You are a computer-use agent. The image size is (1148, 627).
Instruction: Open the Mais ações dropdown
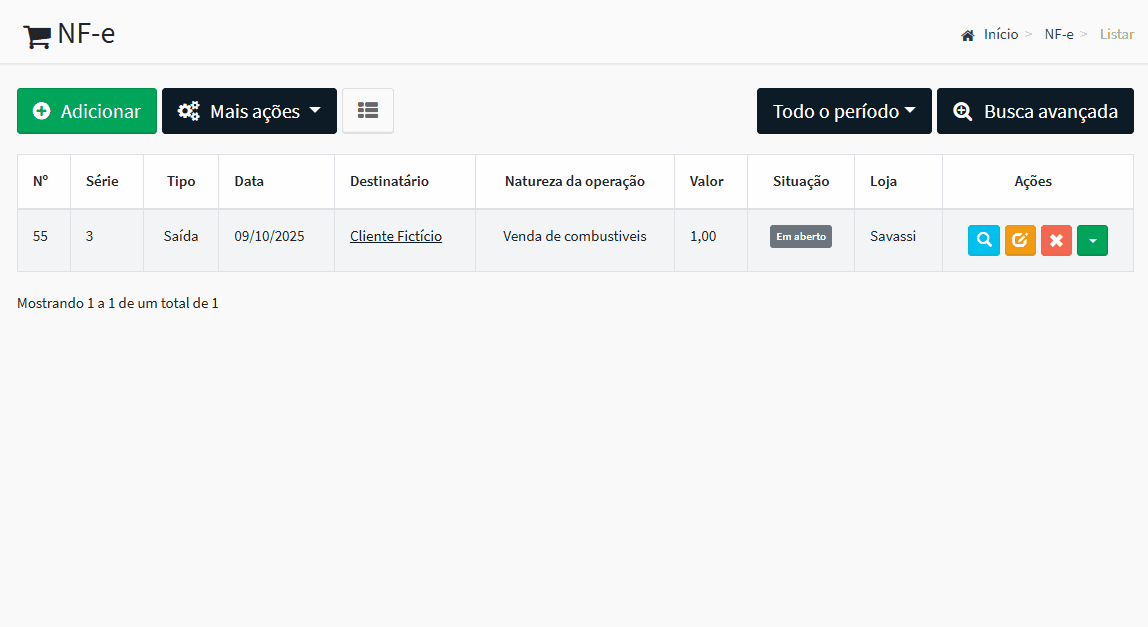pos(249,111)
